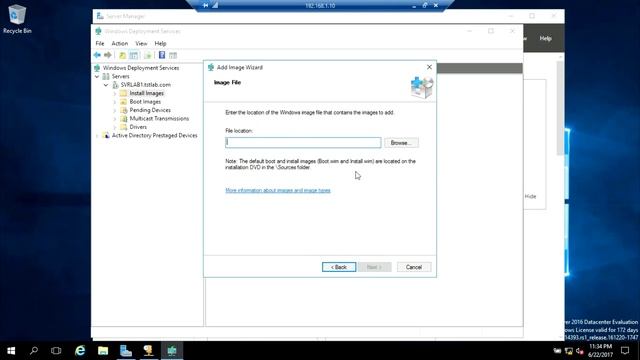Open Task View from the taskbar
The image size is (640, 360).
(56, 351)
